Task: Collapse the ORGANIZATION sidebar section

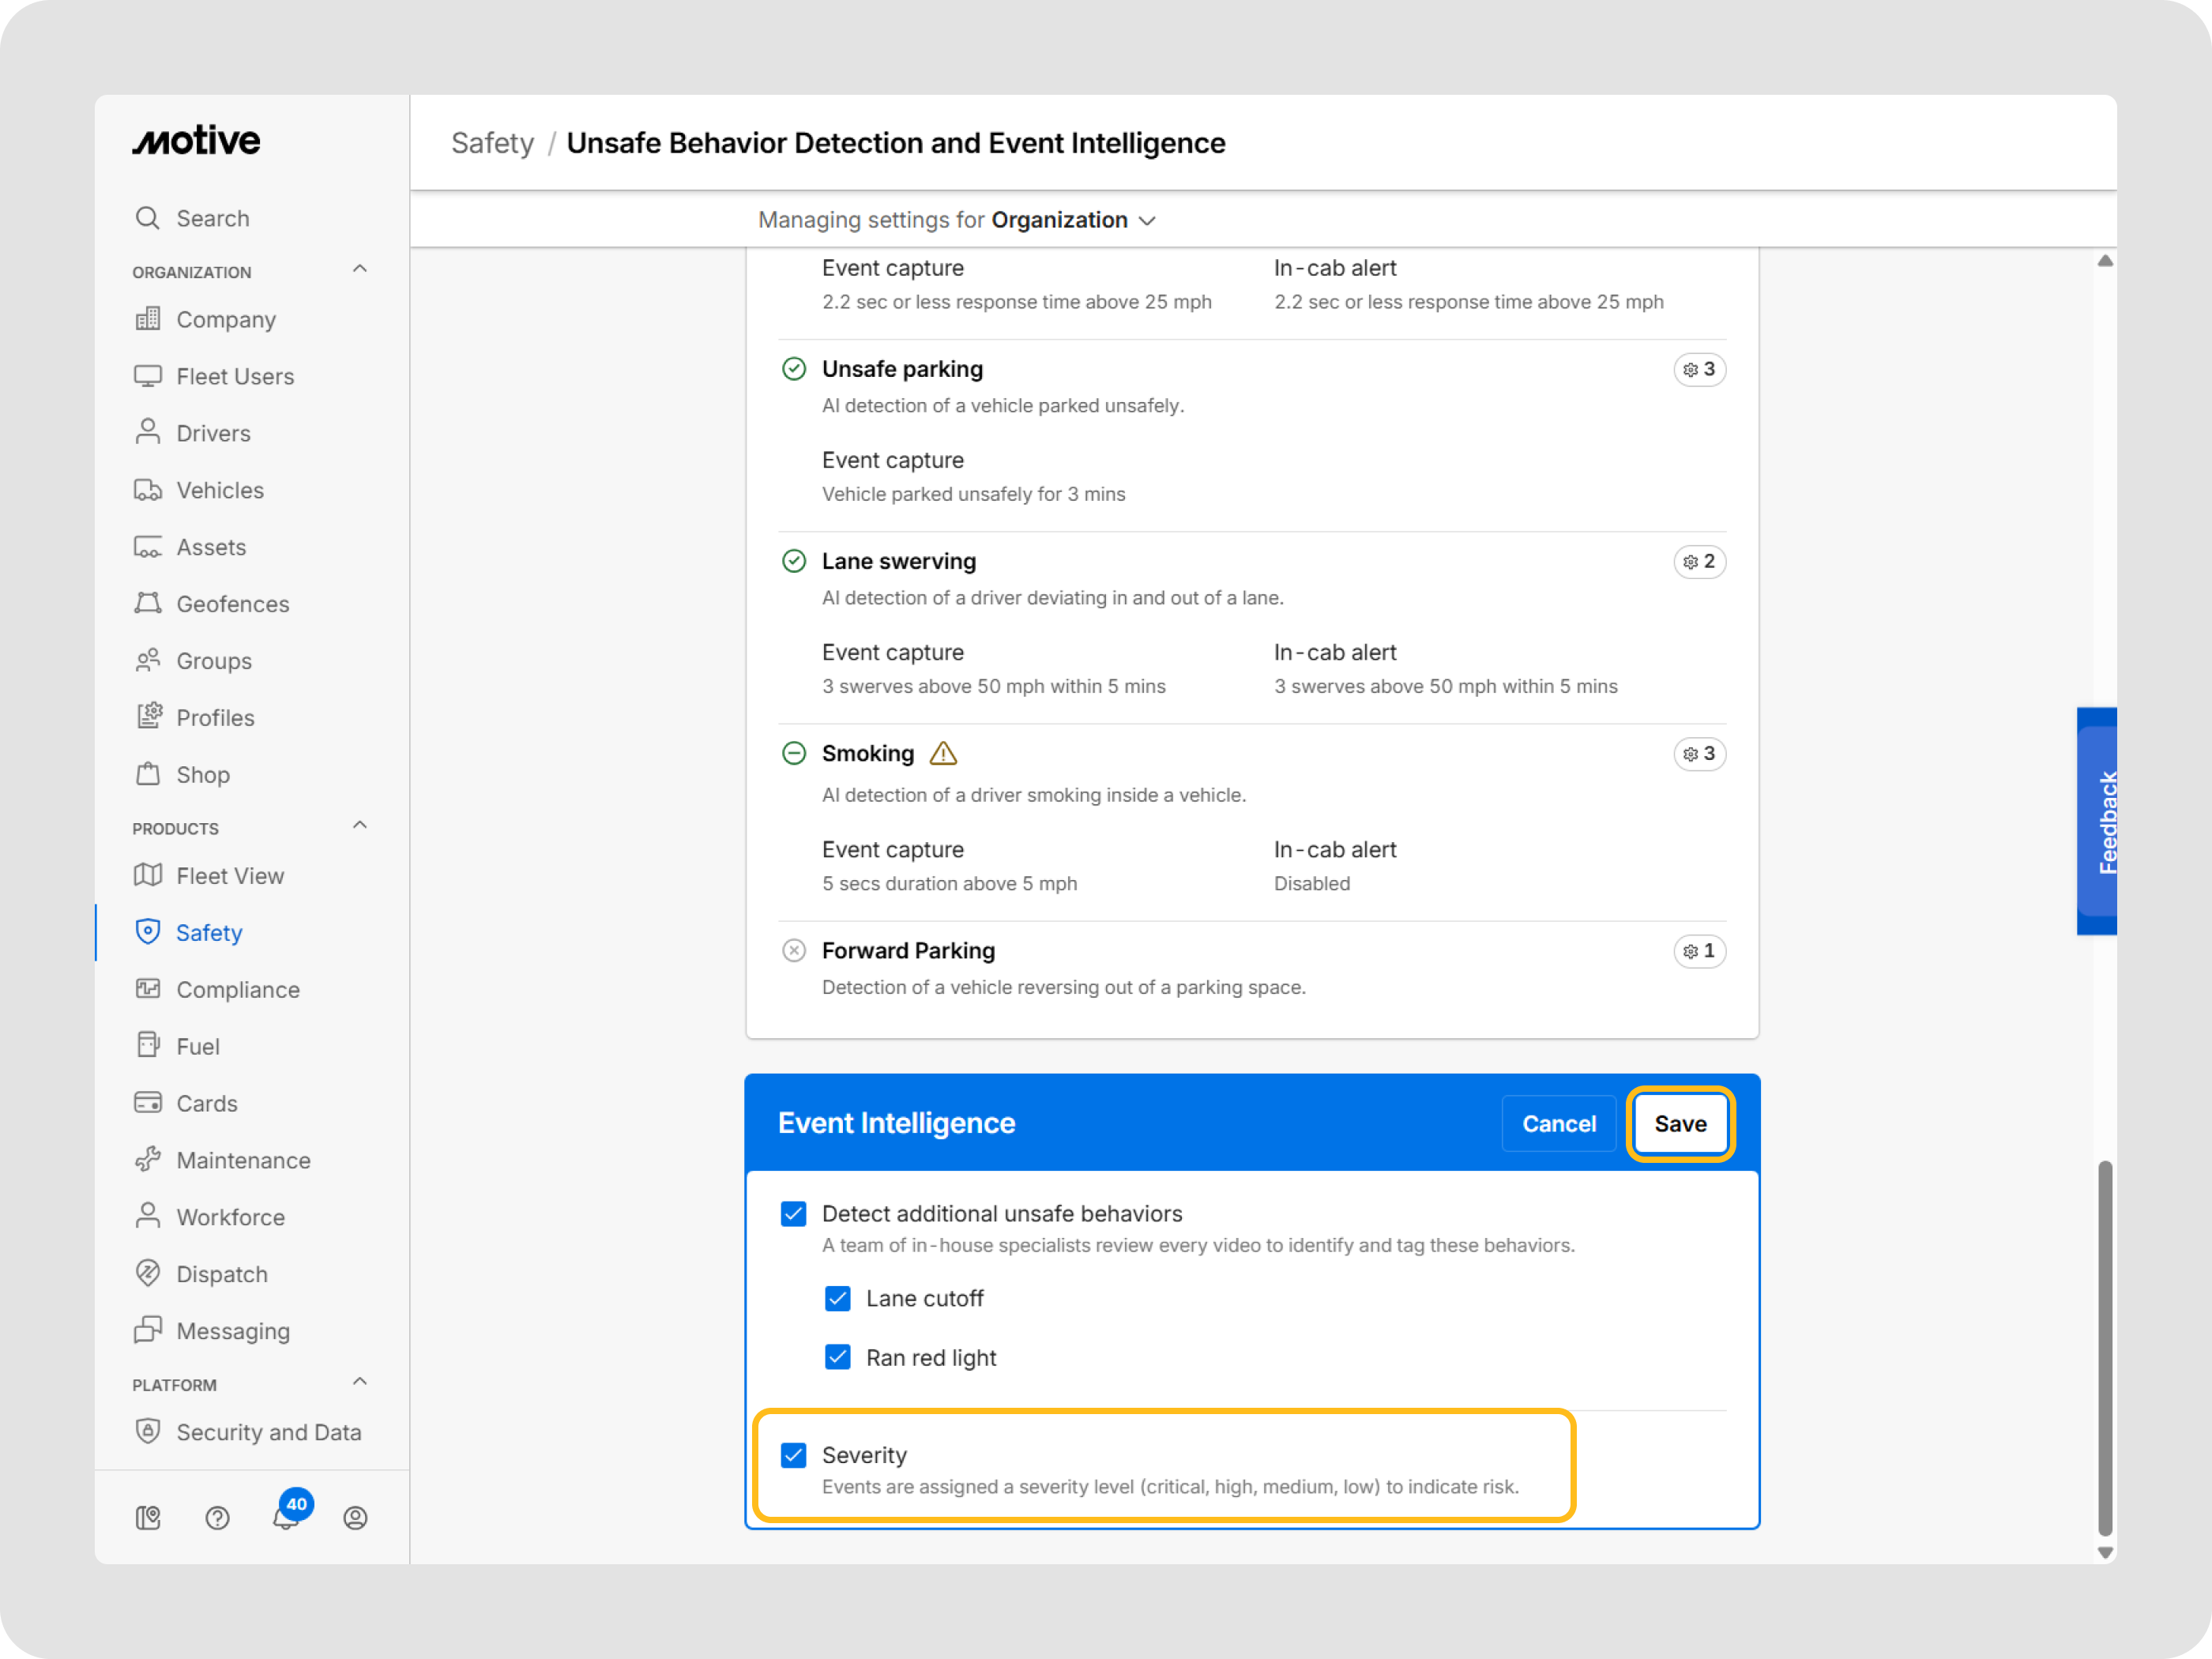Action: click(x=360, y=269)
